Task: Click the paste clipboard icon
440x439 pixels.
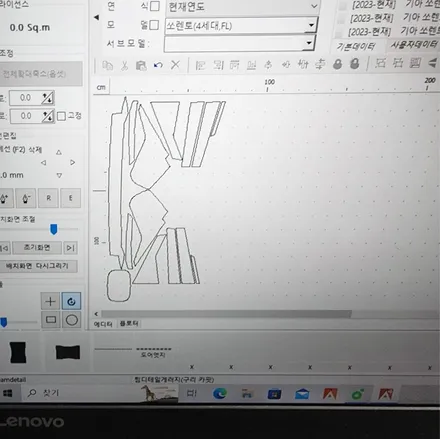Action: [141, 65]
